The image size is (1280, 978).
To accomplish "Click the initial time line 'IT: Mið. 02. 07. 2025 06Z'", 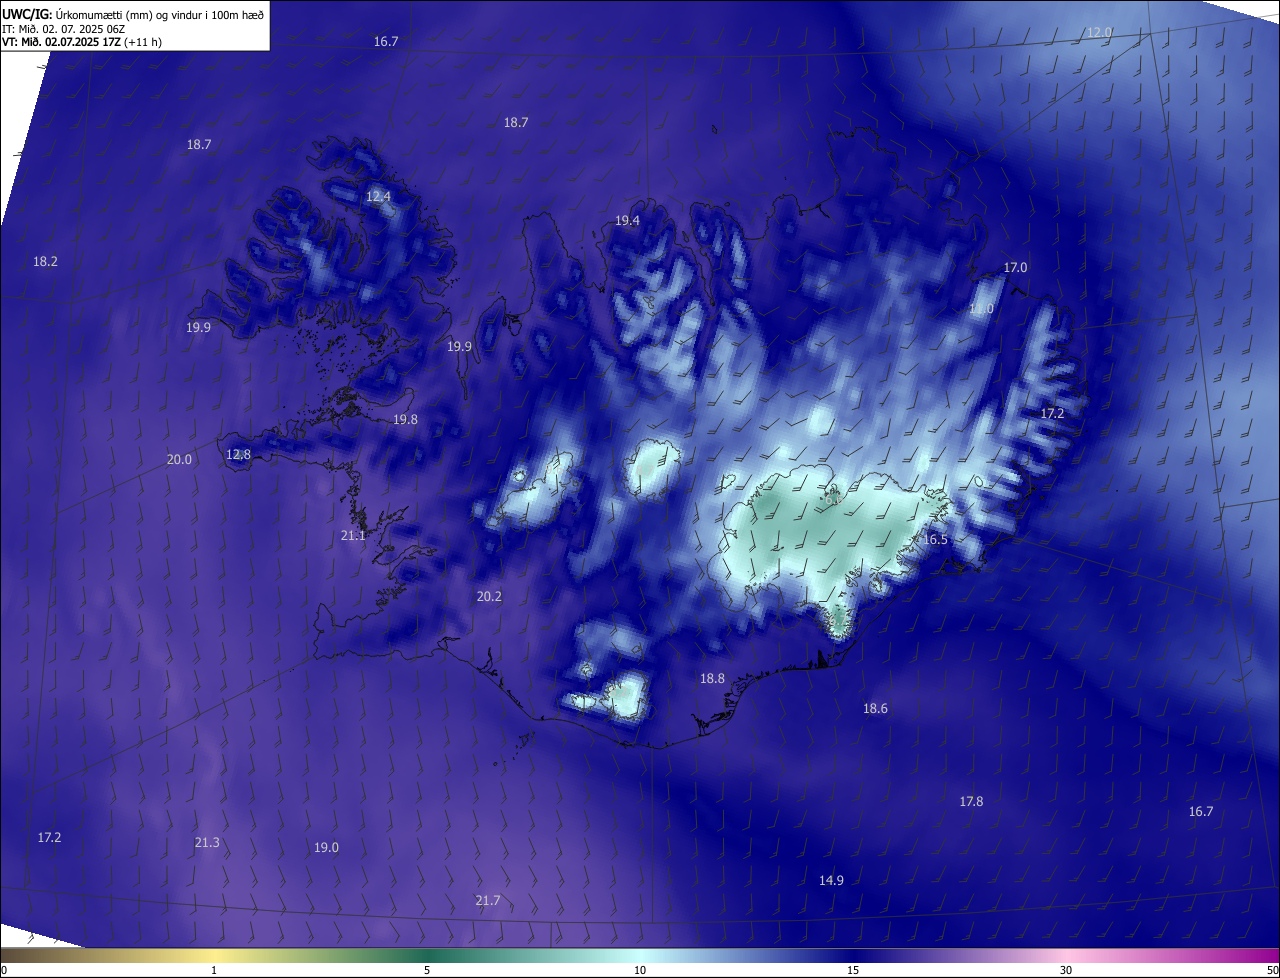I will tap(63, 29).
